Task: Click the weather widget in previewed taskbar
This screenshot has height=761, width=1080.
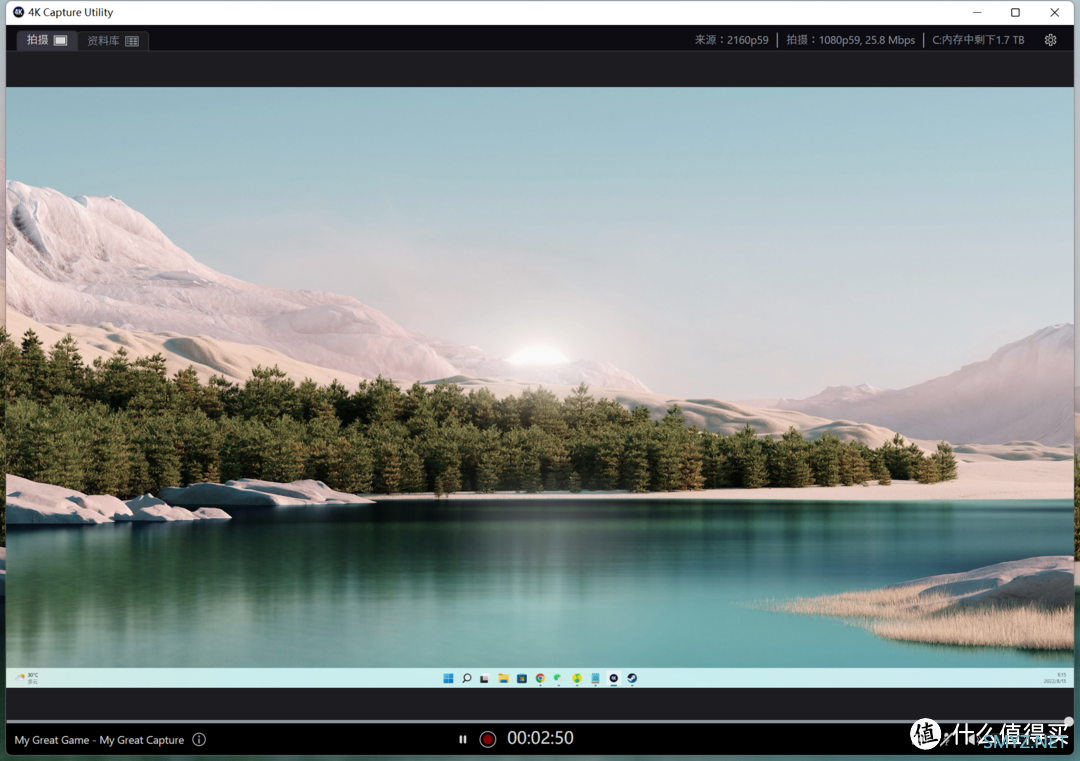Action: pos(27,678)
